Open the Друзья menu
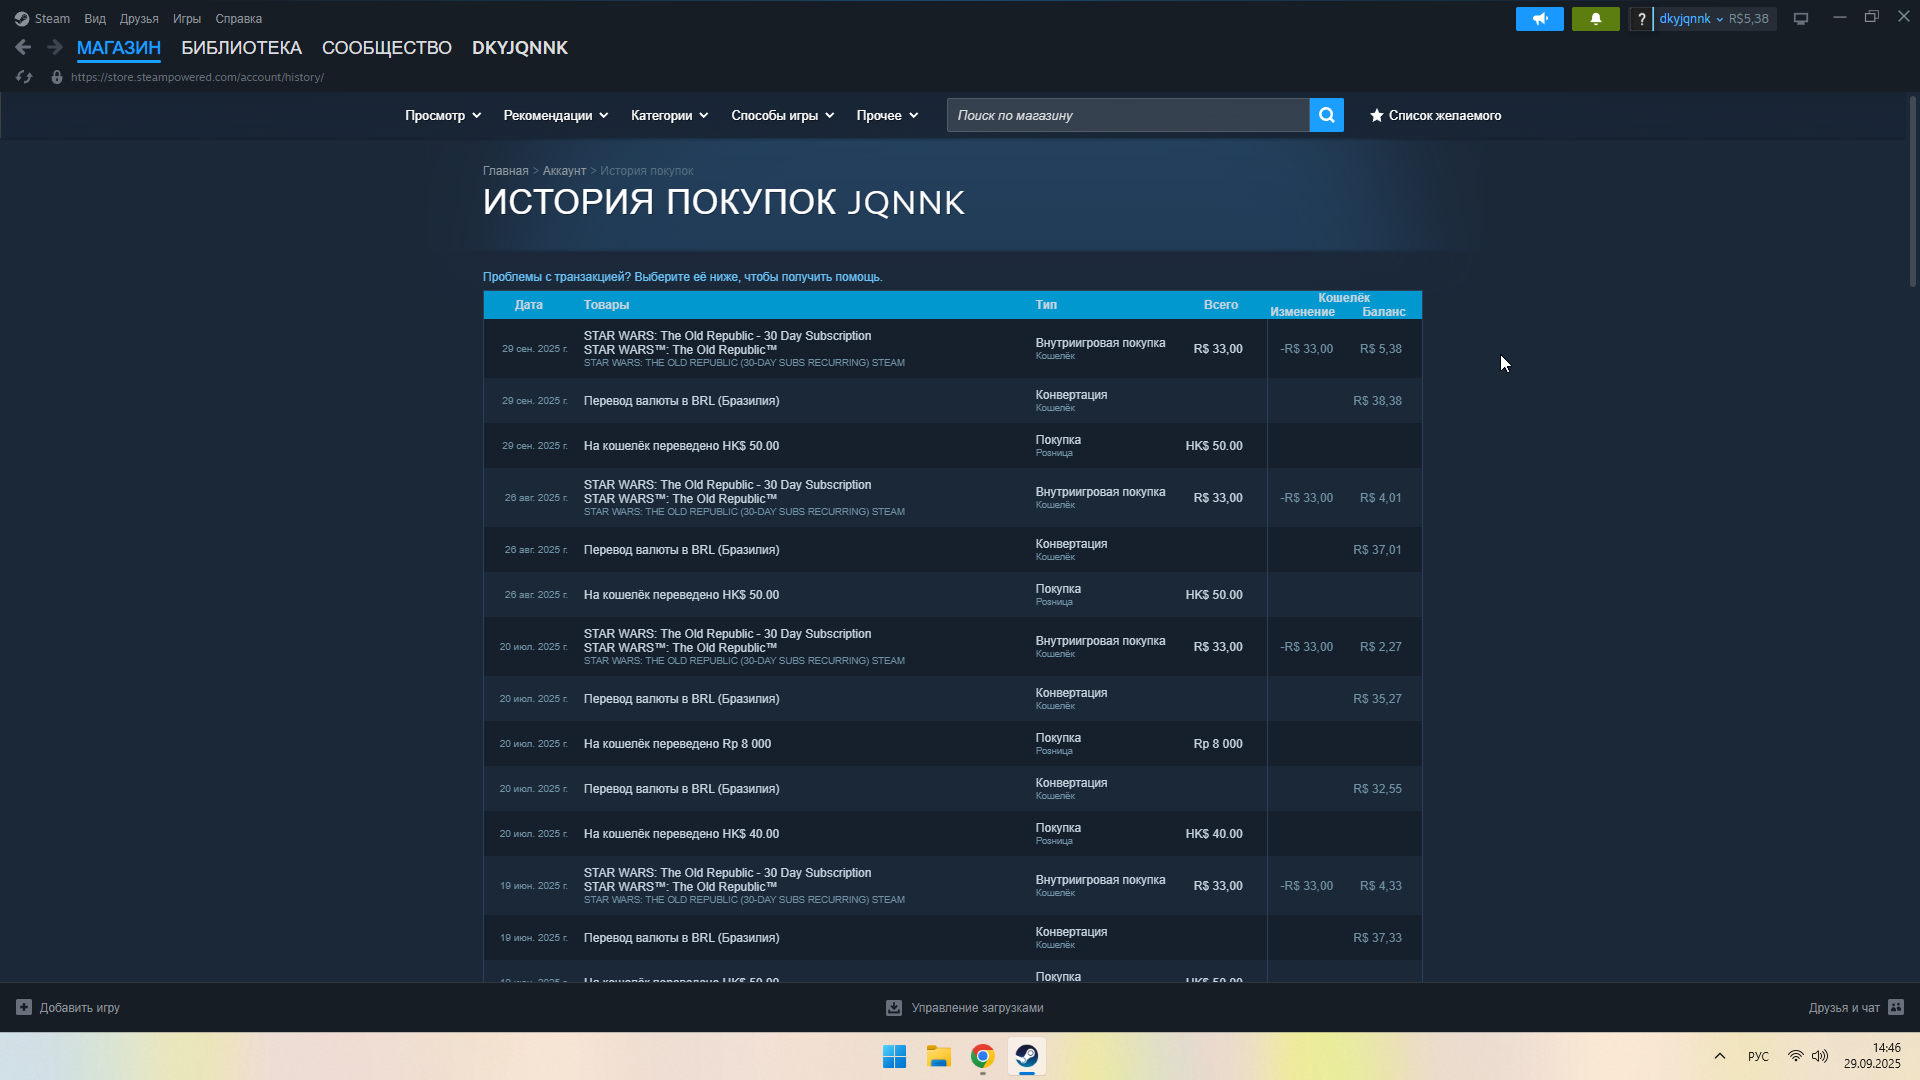This screenshot has height=1080, width=1920. click(139, 19)
